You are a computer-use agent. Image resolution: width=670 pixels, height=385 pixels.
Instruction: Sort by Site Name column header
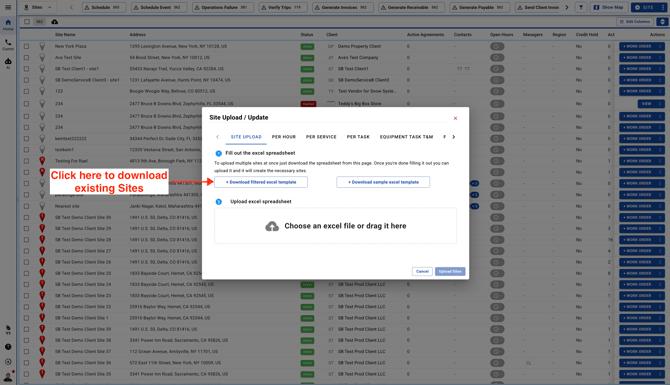coord(65,35)
